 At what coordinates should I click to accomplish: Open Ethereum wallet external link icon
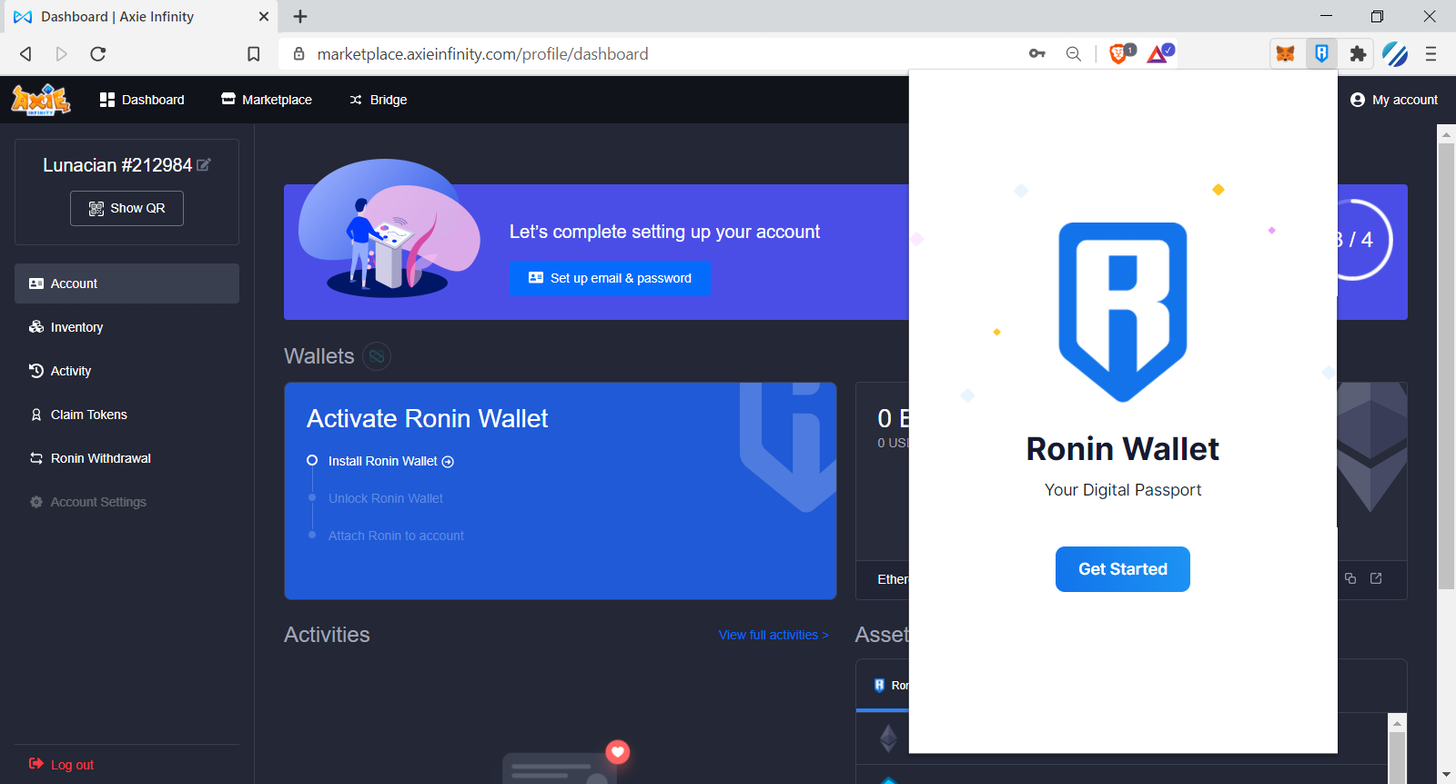(x=1376, y=579)
